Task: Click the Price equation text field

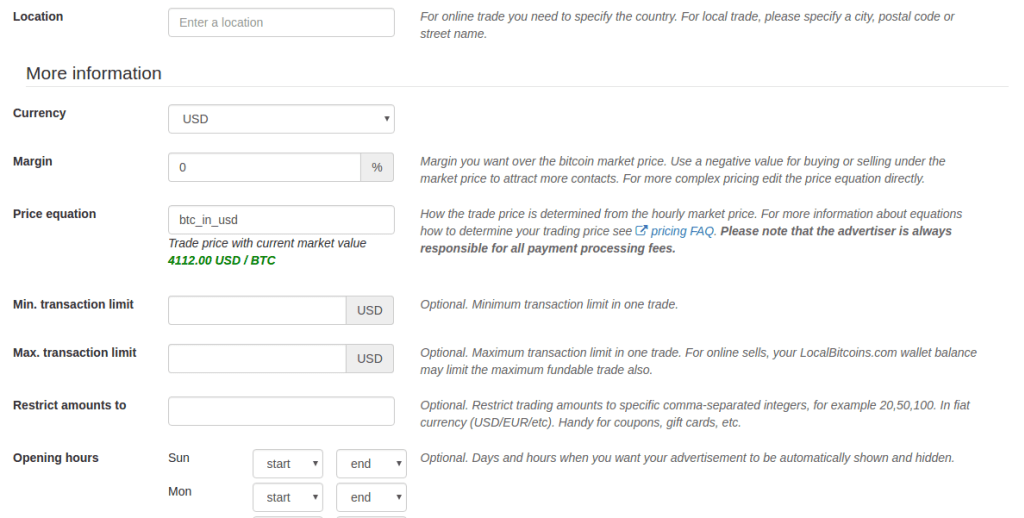Action: (x=281, y=220)
